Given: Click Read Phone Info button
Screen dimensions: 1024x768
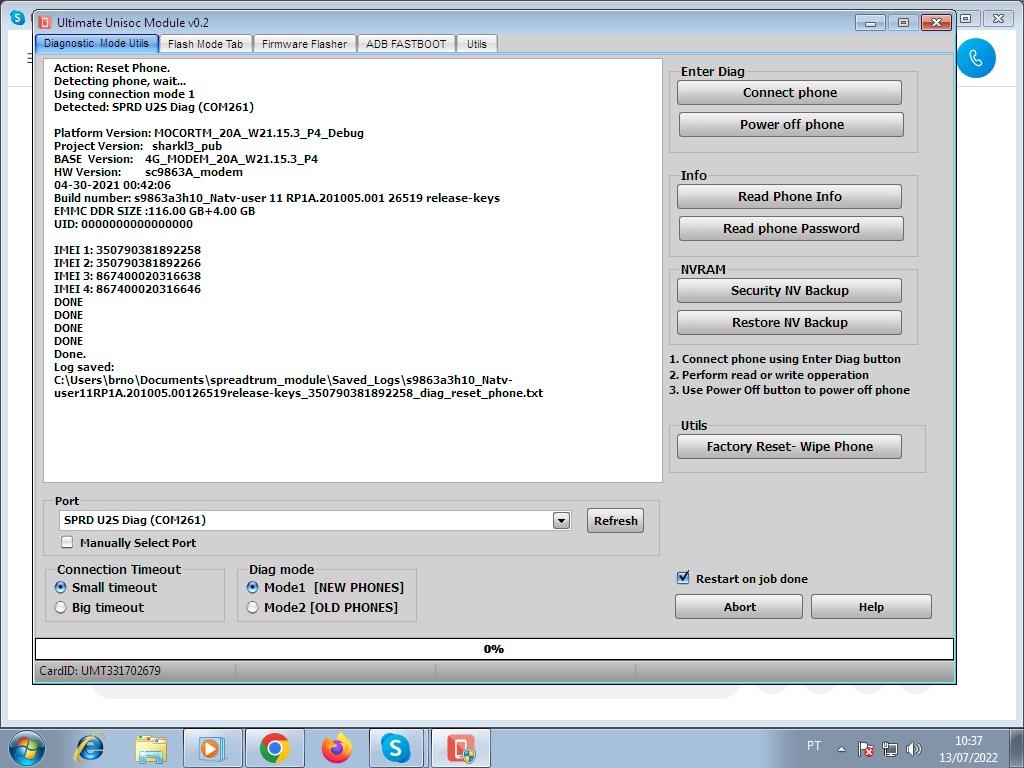Looking at the screenshot, I should (x=790, y=197).
